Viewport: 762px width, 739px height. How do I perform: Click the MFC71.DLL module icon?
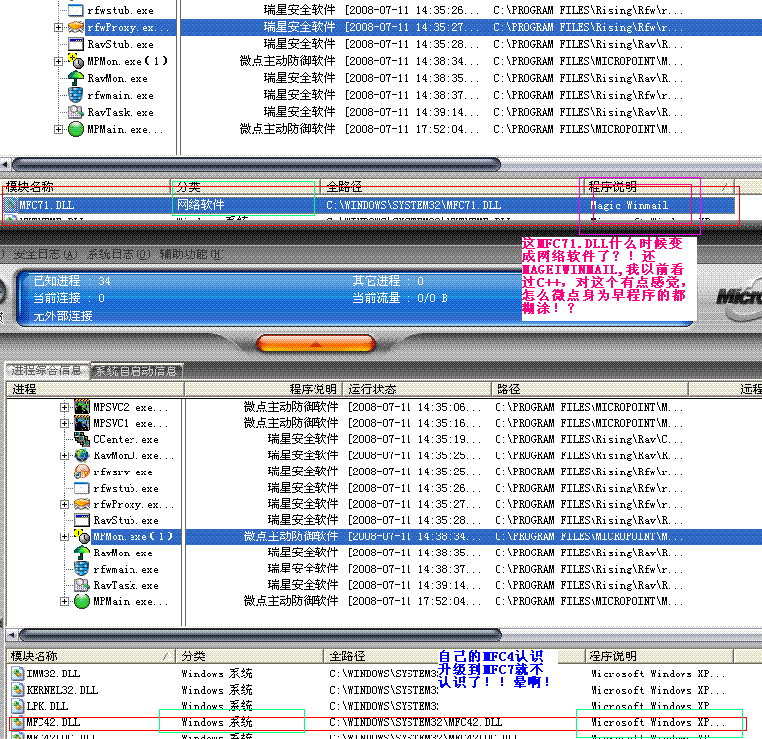pos(11,205)
